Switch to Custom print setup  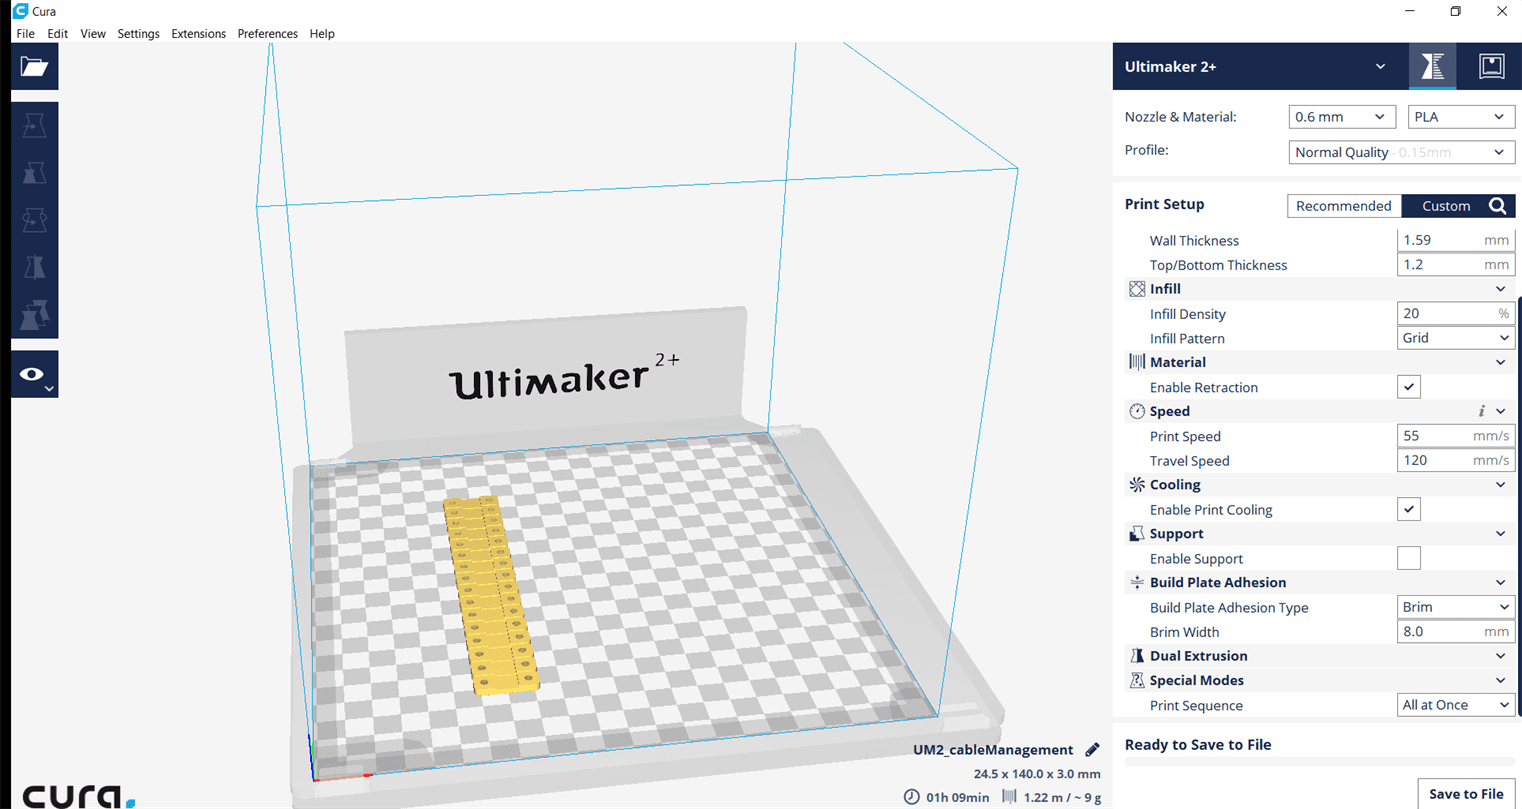pyautogui.click(x=1446, y=206)
